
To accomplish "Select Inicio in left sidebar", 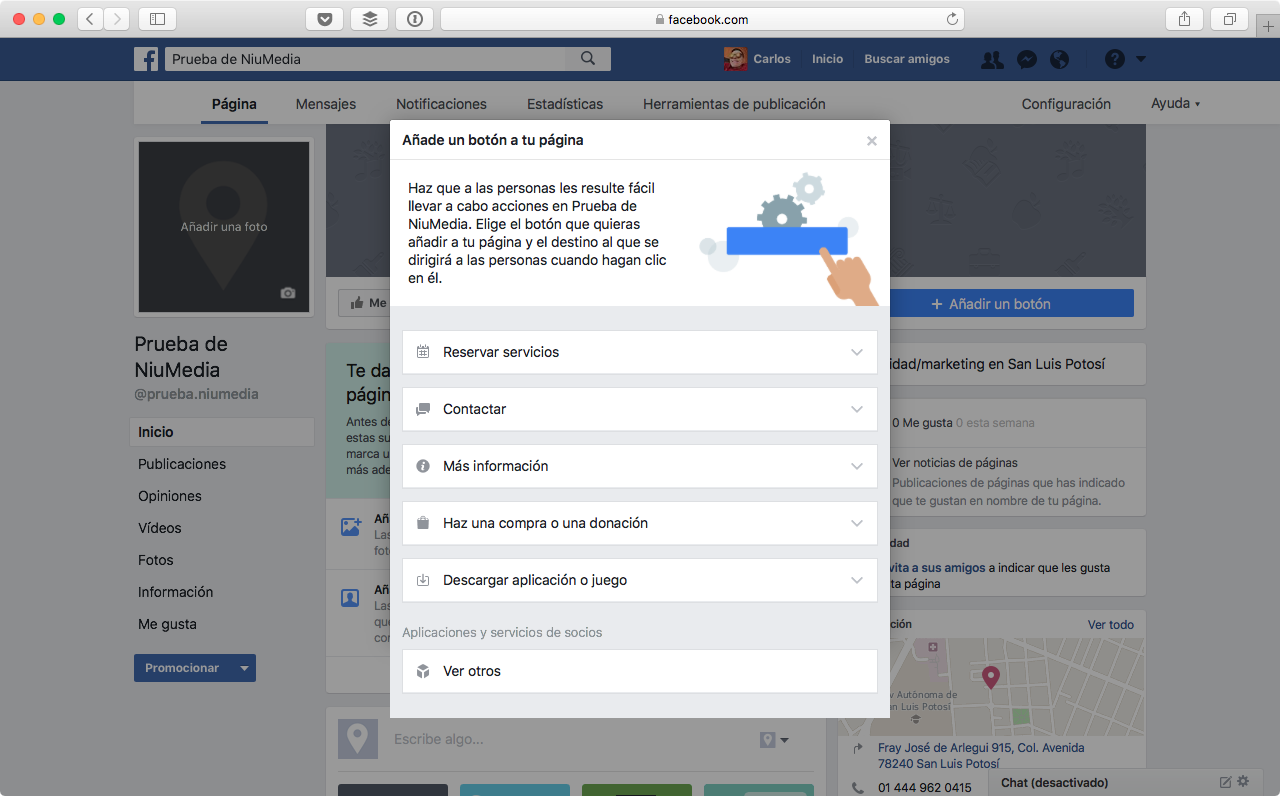I will [x=222, y=432].
